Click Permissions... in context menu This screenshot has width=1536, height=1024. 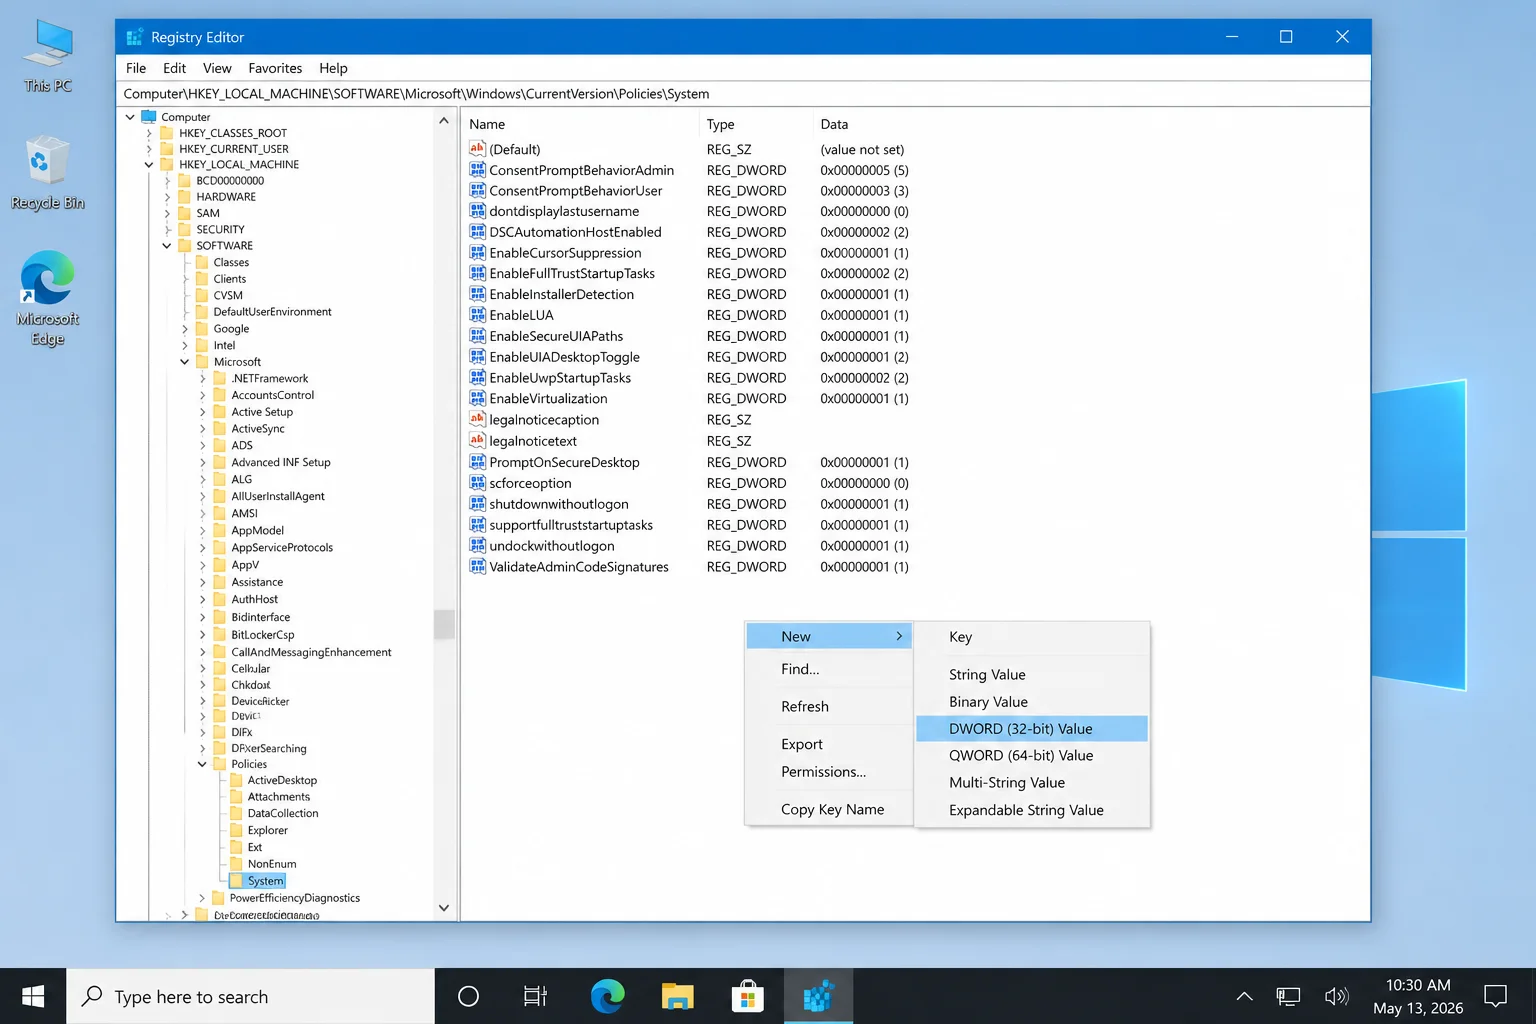pyautogui.click(x=829, y=772)
